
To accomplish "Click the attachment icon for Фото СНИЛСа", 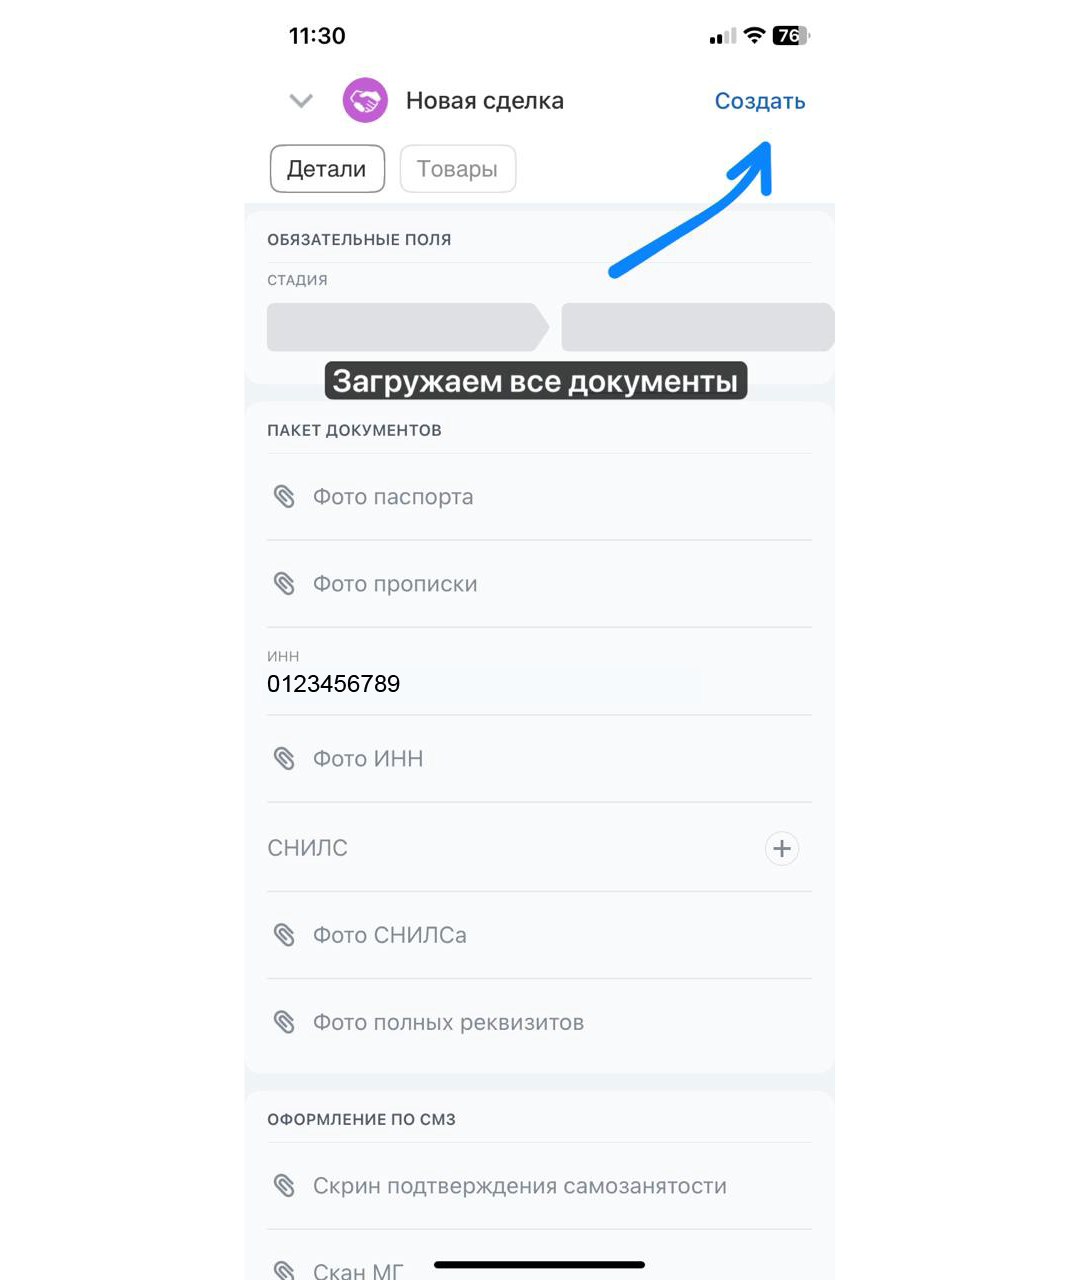I will [x=285, y=935].
